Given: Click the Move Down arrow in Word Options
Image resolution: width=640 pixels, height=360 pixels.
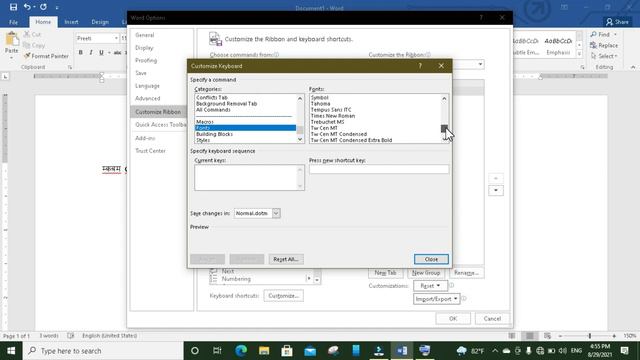Looking at the screenshot, I should pyautogui.click(x=496, y=190).
